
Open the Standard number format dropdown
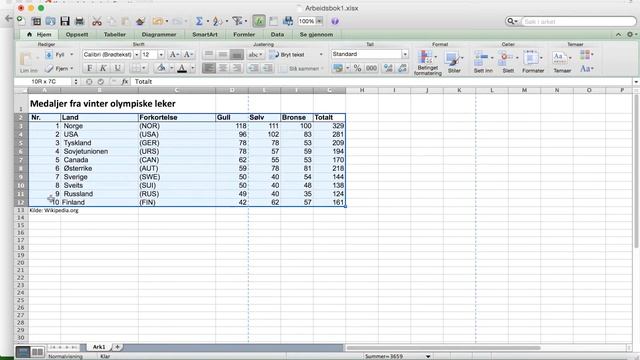[405, 54]
